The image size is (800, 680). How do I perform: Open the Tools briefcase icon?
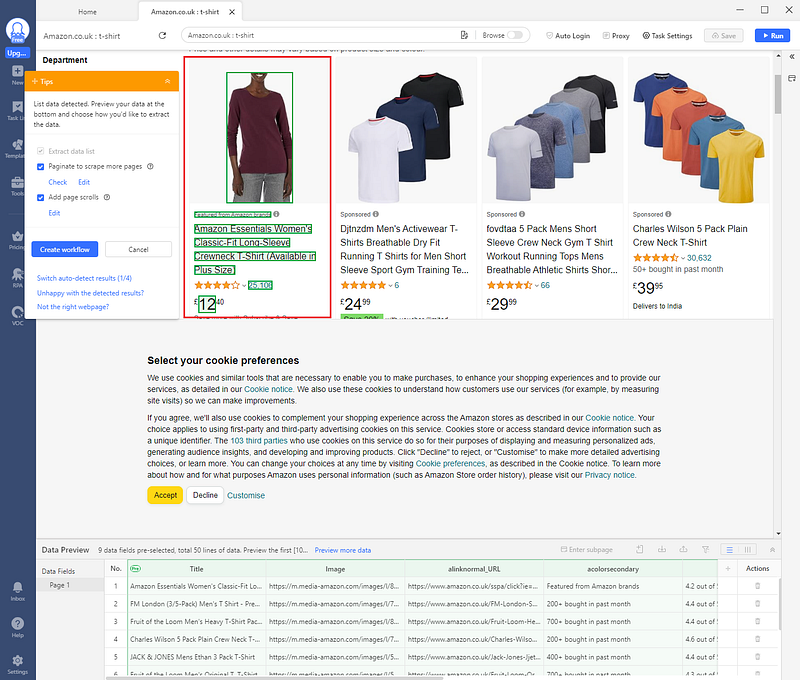17,182
